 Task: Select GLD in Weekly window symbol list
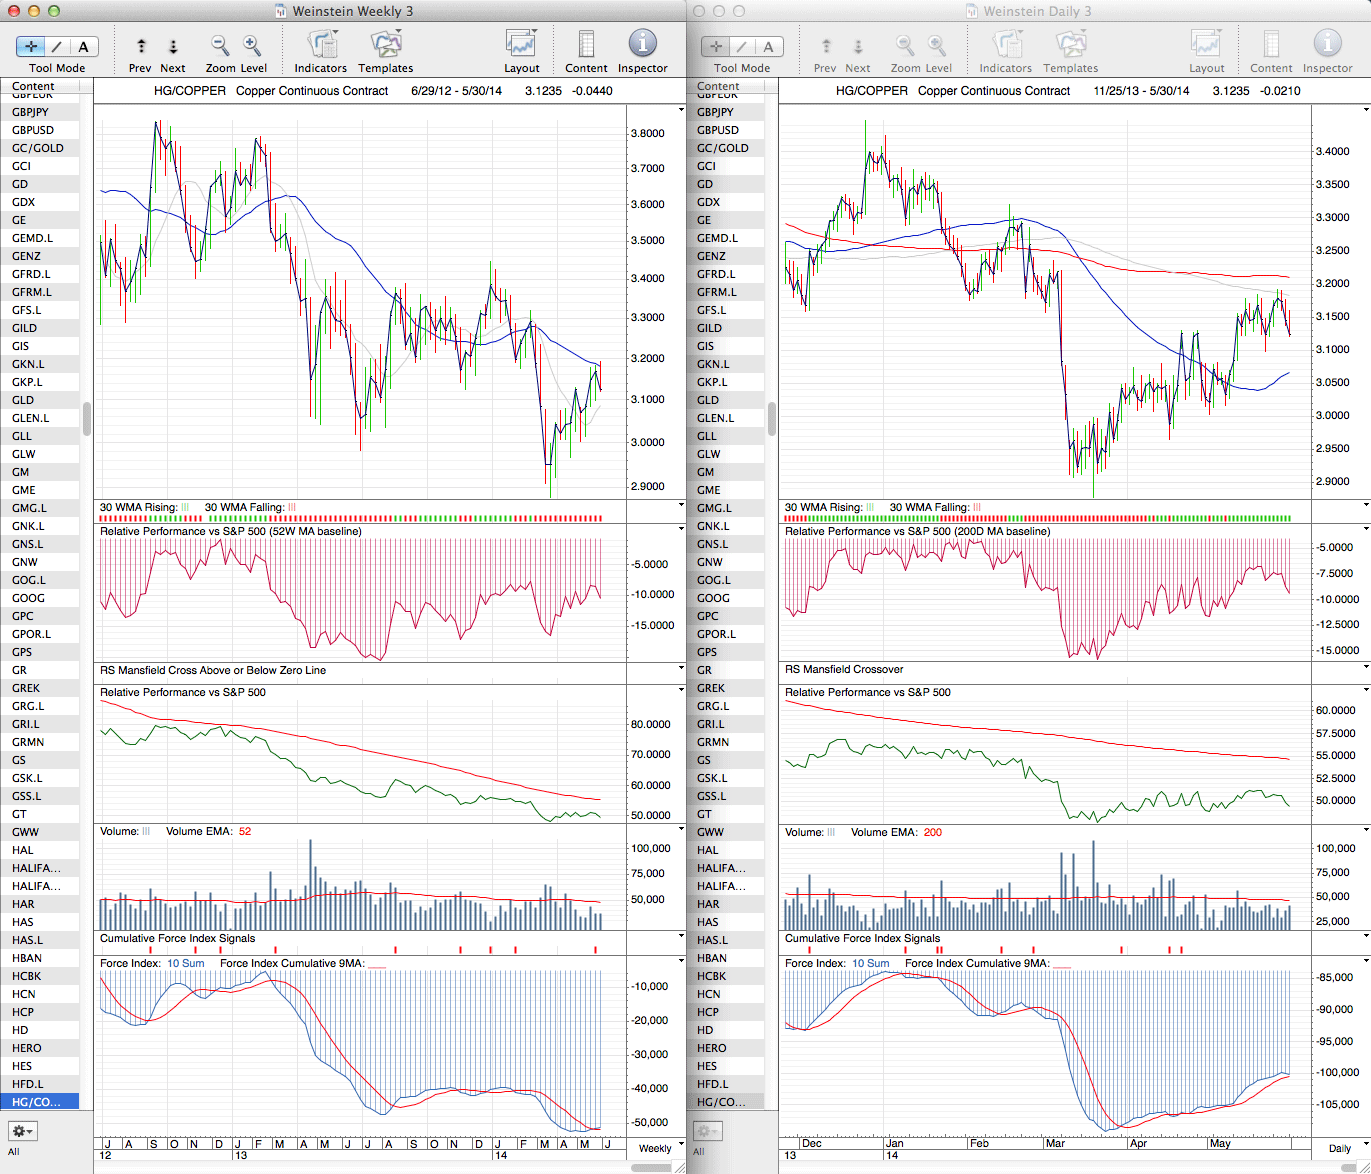[x=23, y=400]
